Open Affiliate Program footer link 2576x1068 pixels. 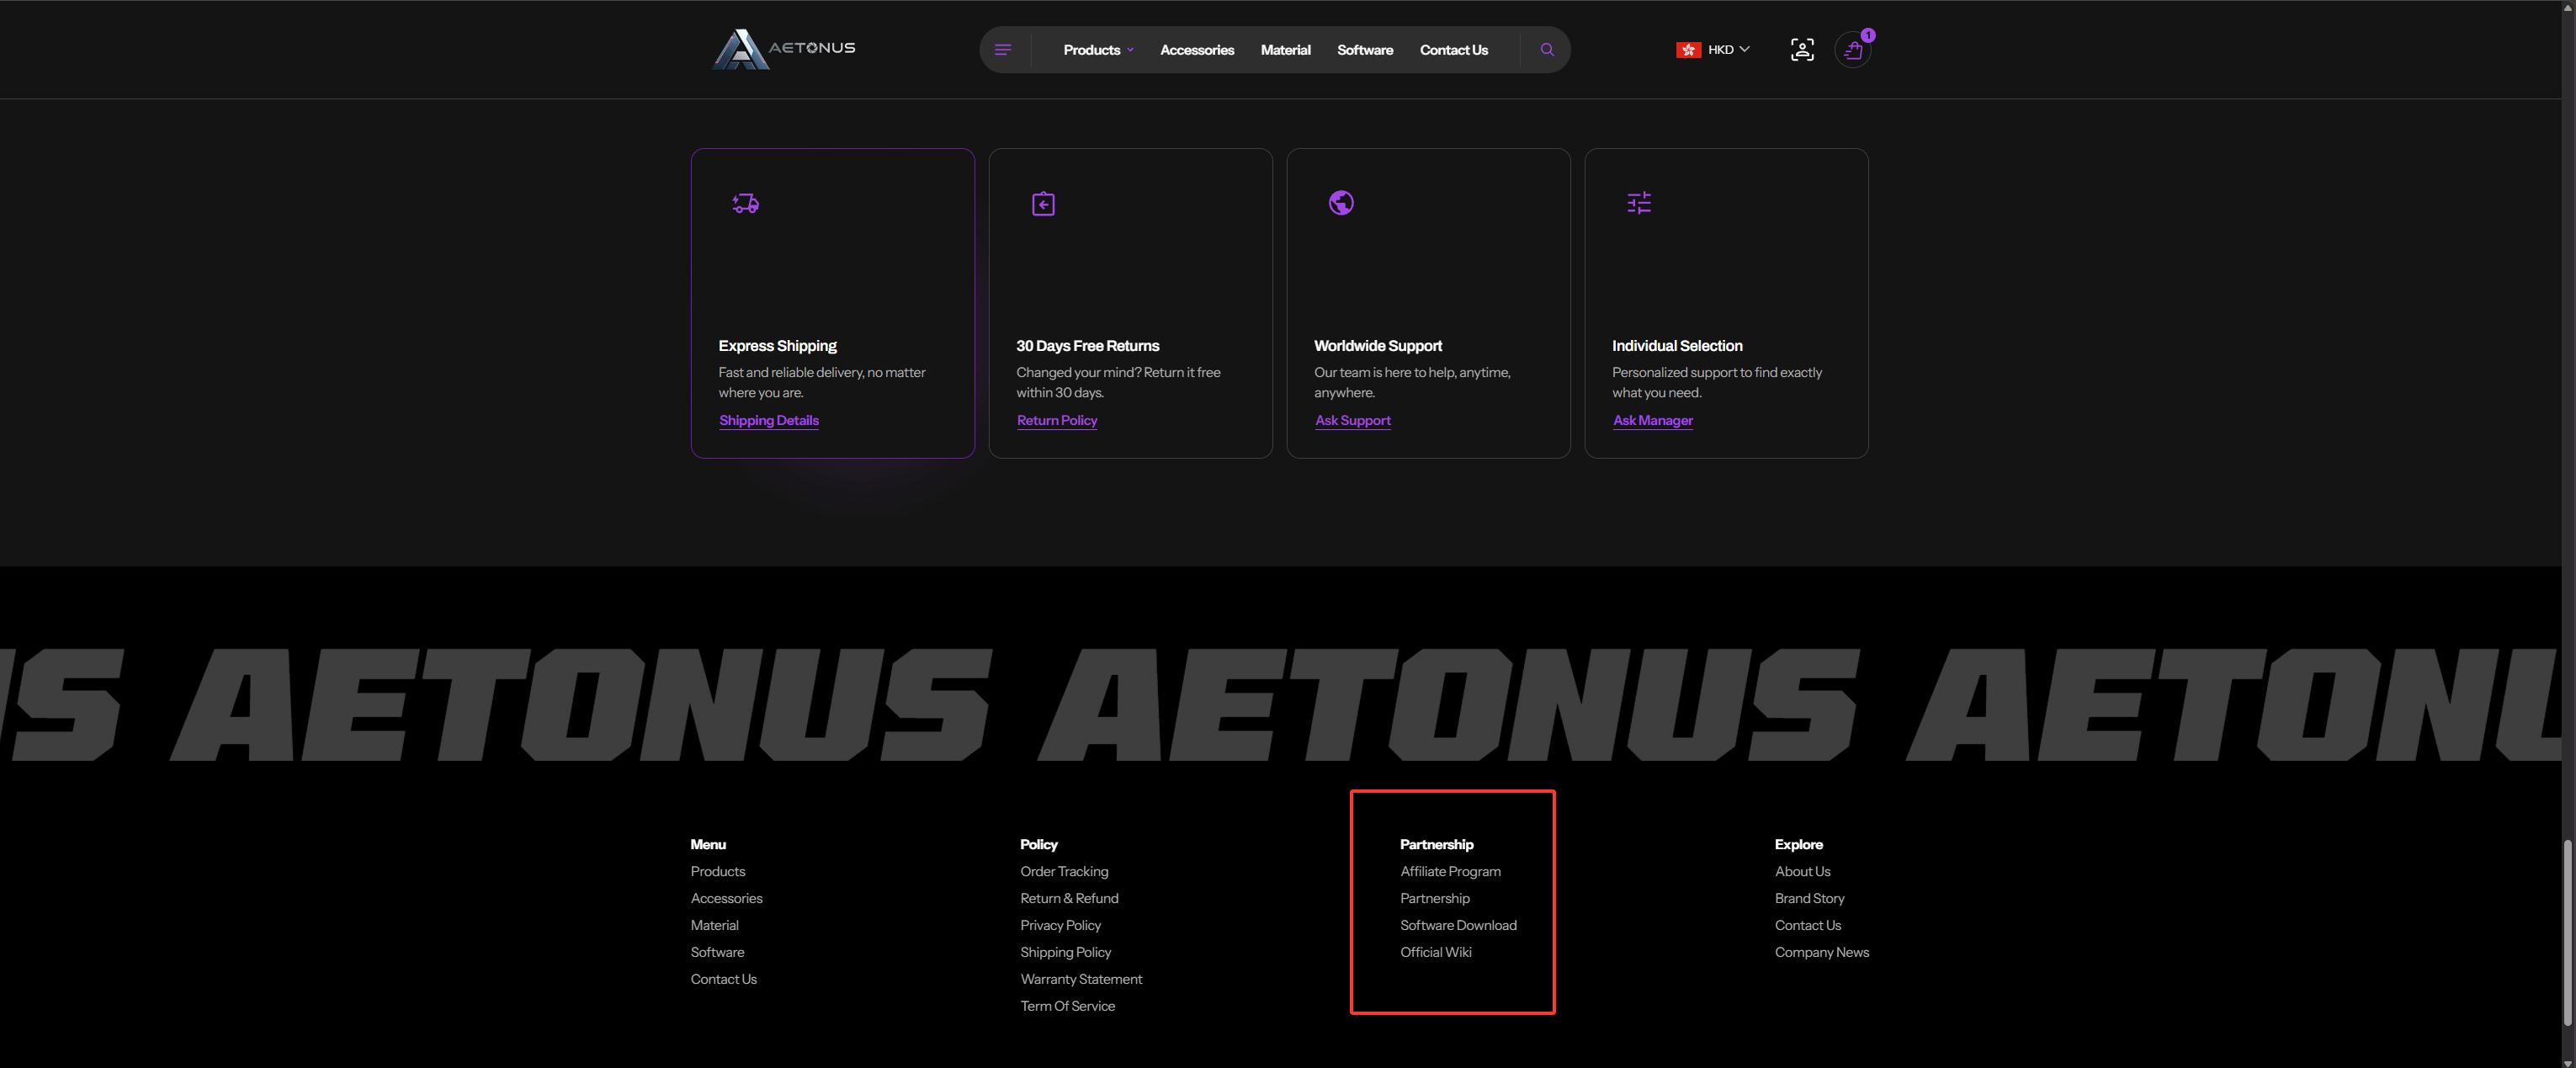tap(1449, 871)
